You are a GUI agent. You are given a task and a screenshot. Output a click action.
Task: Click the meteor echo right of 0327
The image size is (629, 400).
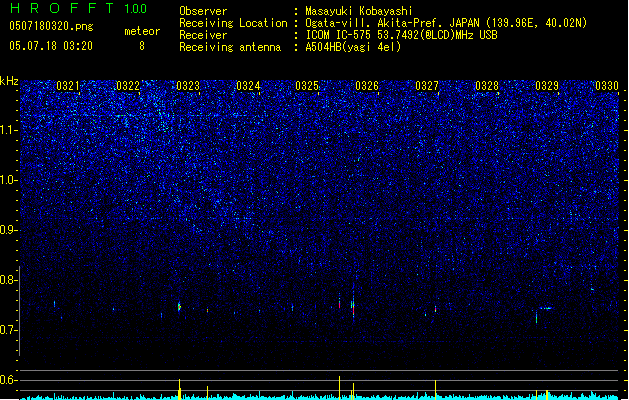point(435,309)
